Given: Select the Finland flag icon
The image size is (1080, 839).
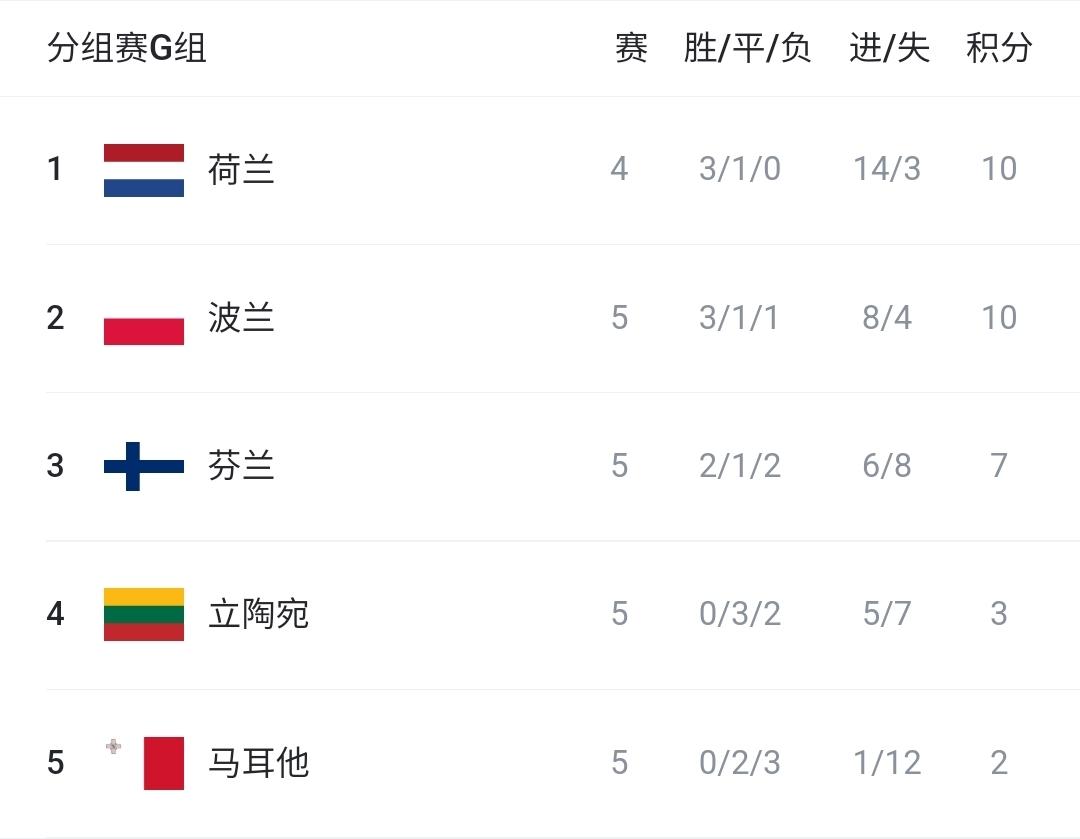Looking at the screenshot, I should point(142,465).
